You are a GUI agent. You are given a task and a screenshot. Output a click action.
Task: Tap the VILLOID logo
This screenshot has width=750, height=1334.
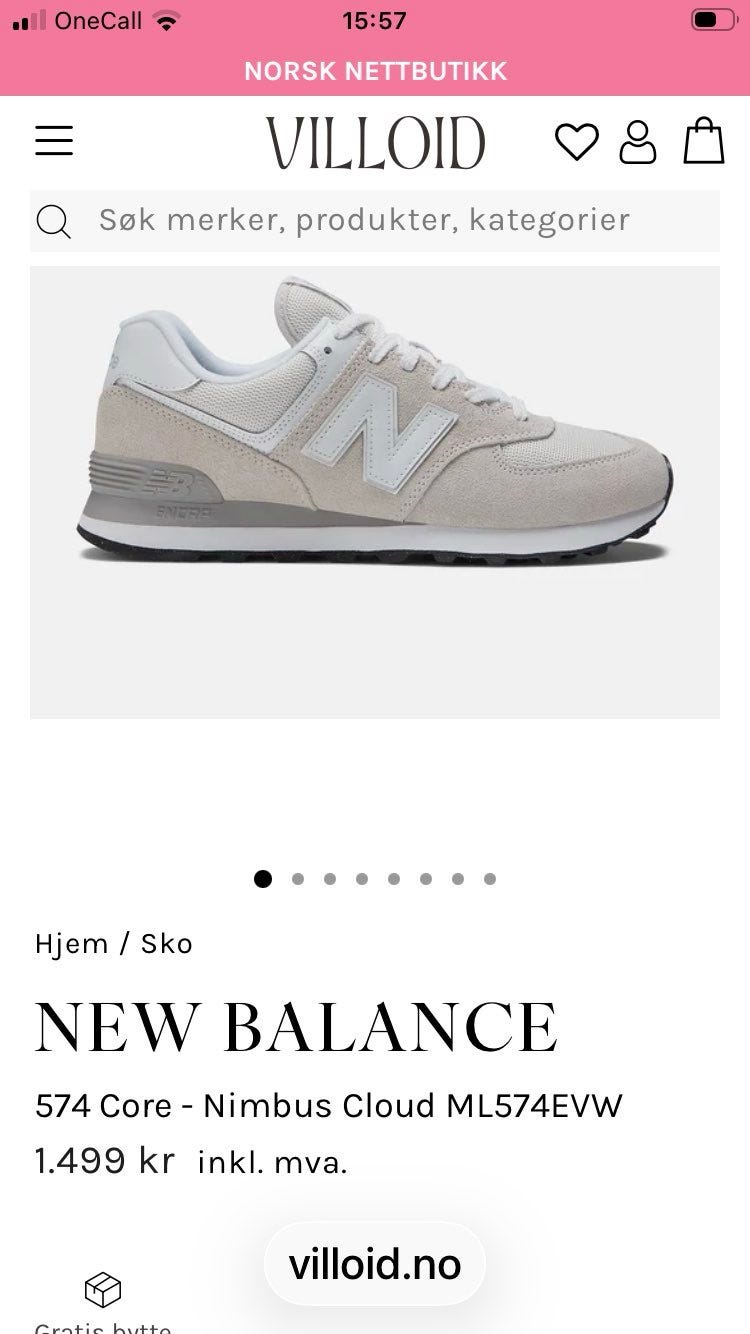coord(376,143)
